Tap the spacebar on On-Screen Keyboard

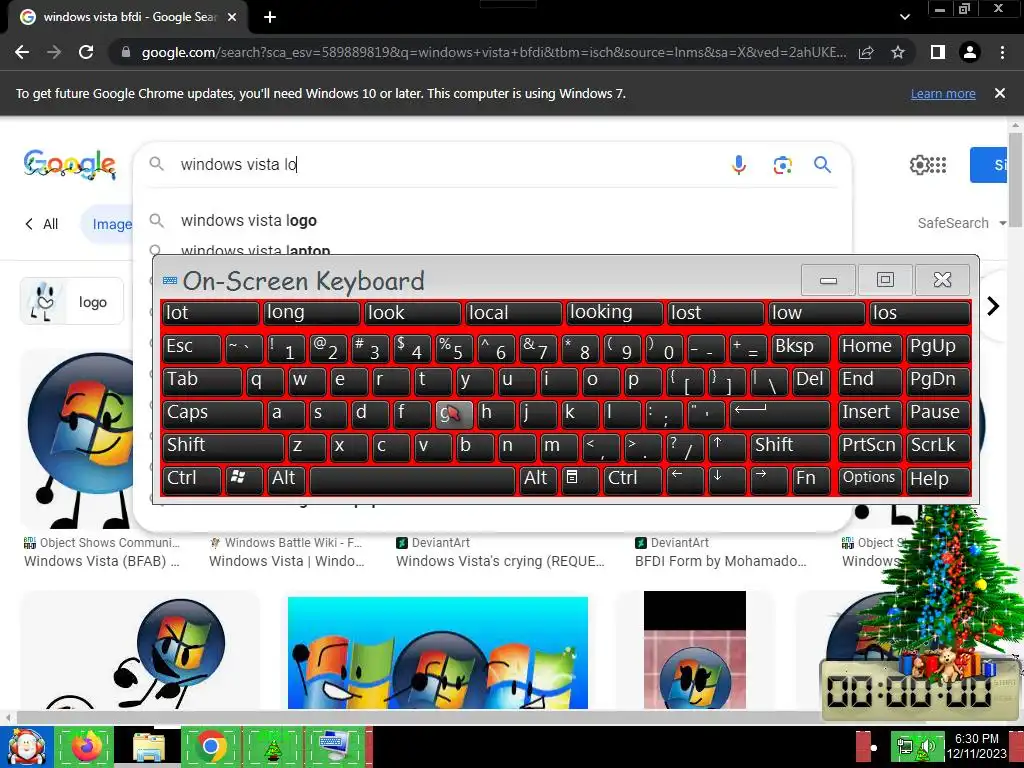pyautogui.click(x=413, y=479)
